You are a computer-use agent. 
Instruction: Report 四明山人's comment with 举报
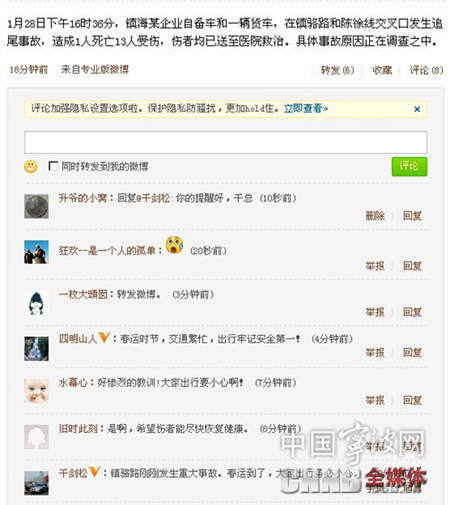(375, 353)
